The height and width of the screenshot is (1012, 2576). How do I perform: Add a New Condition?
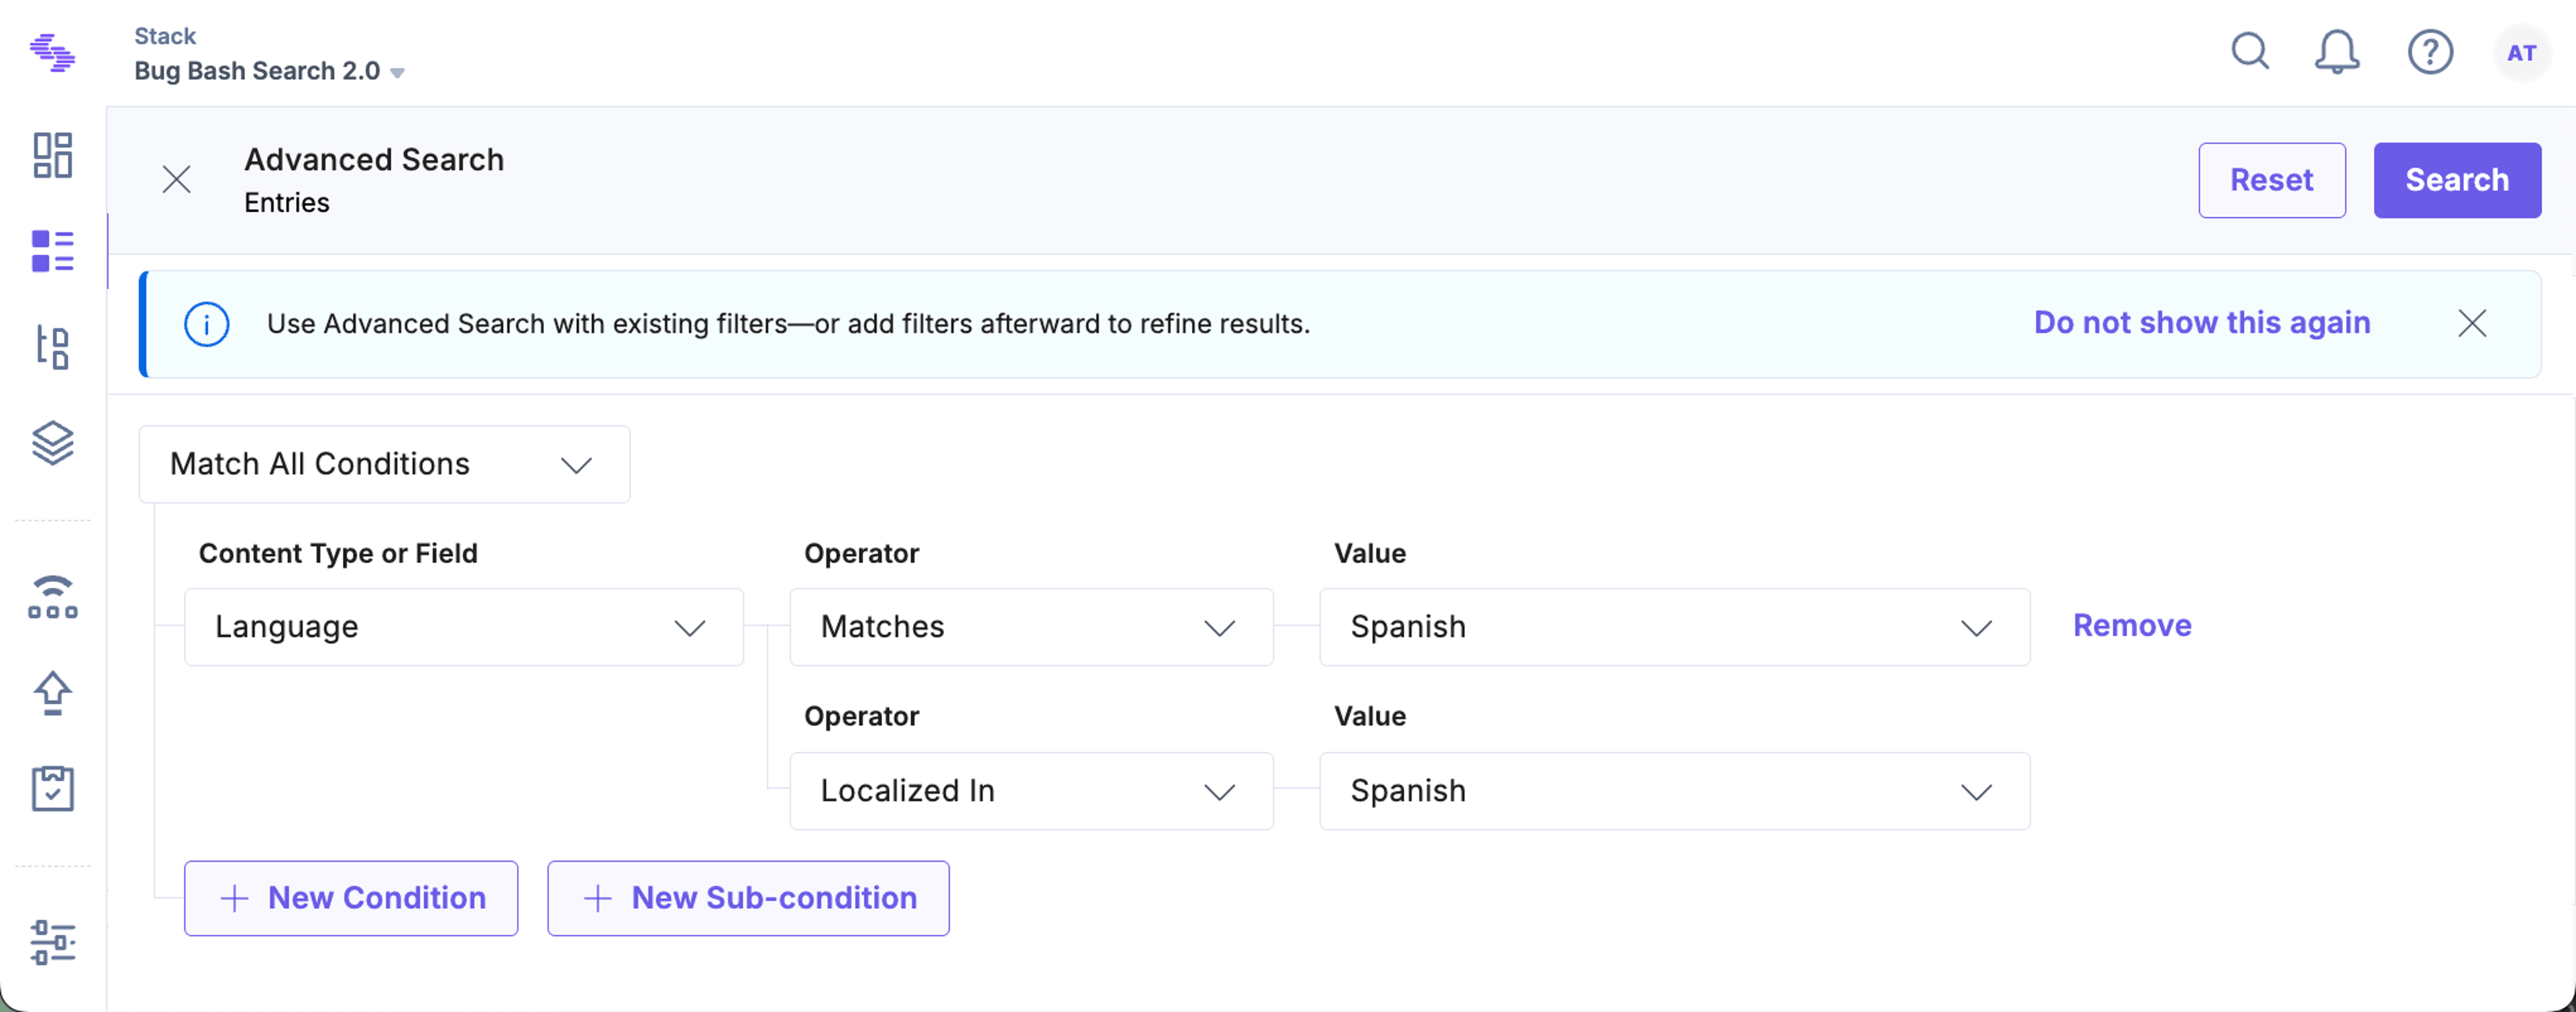click(x=351, y=898)
